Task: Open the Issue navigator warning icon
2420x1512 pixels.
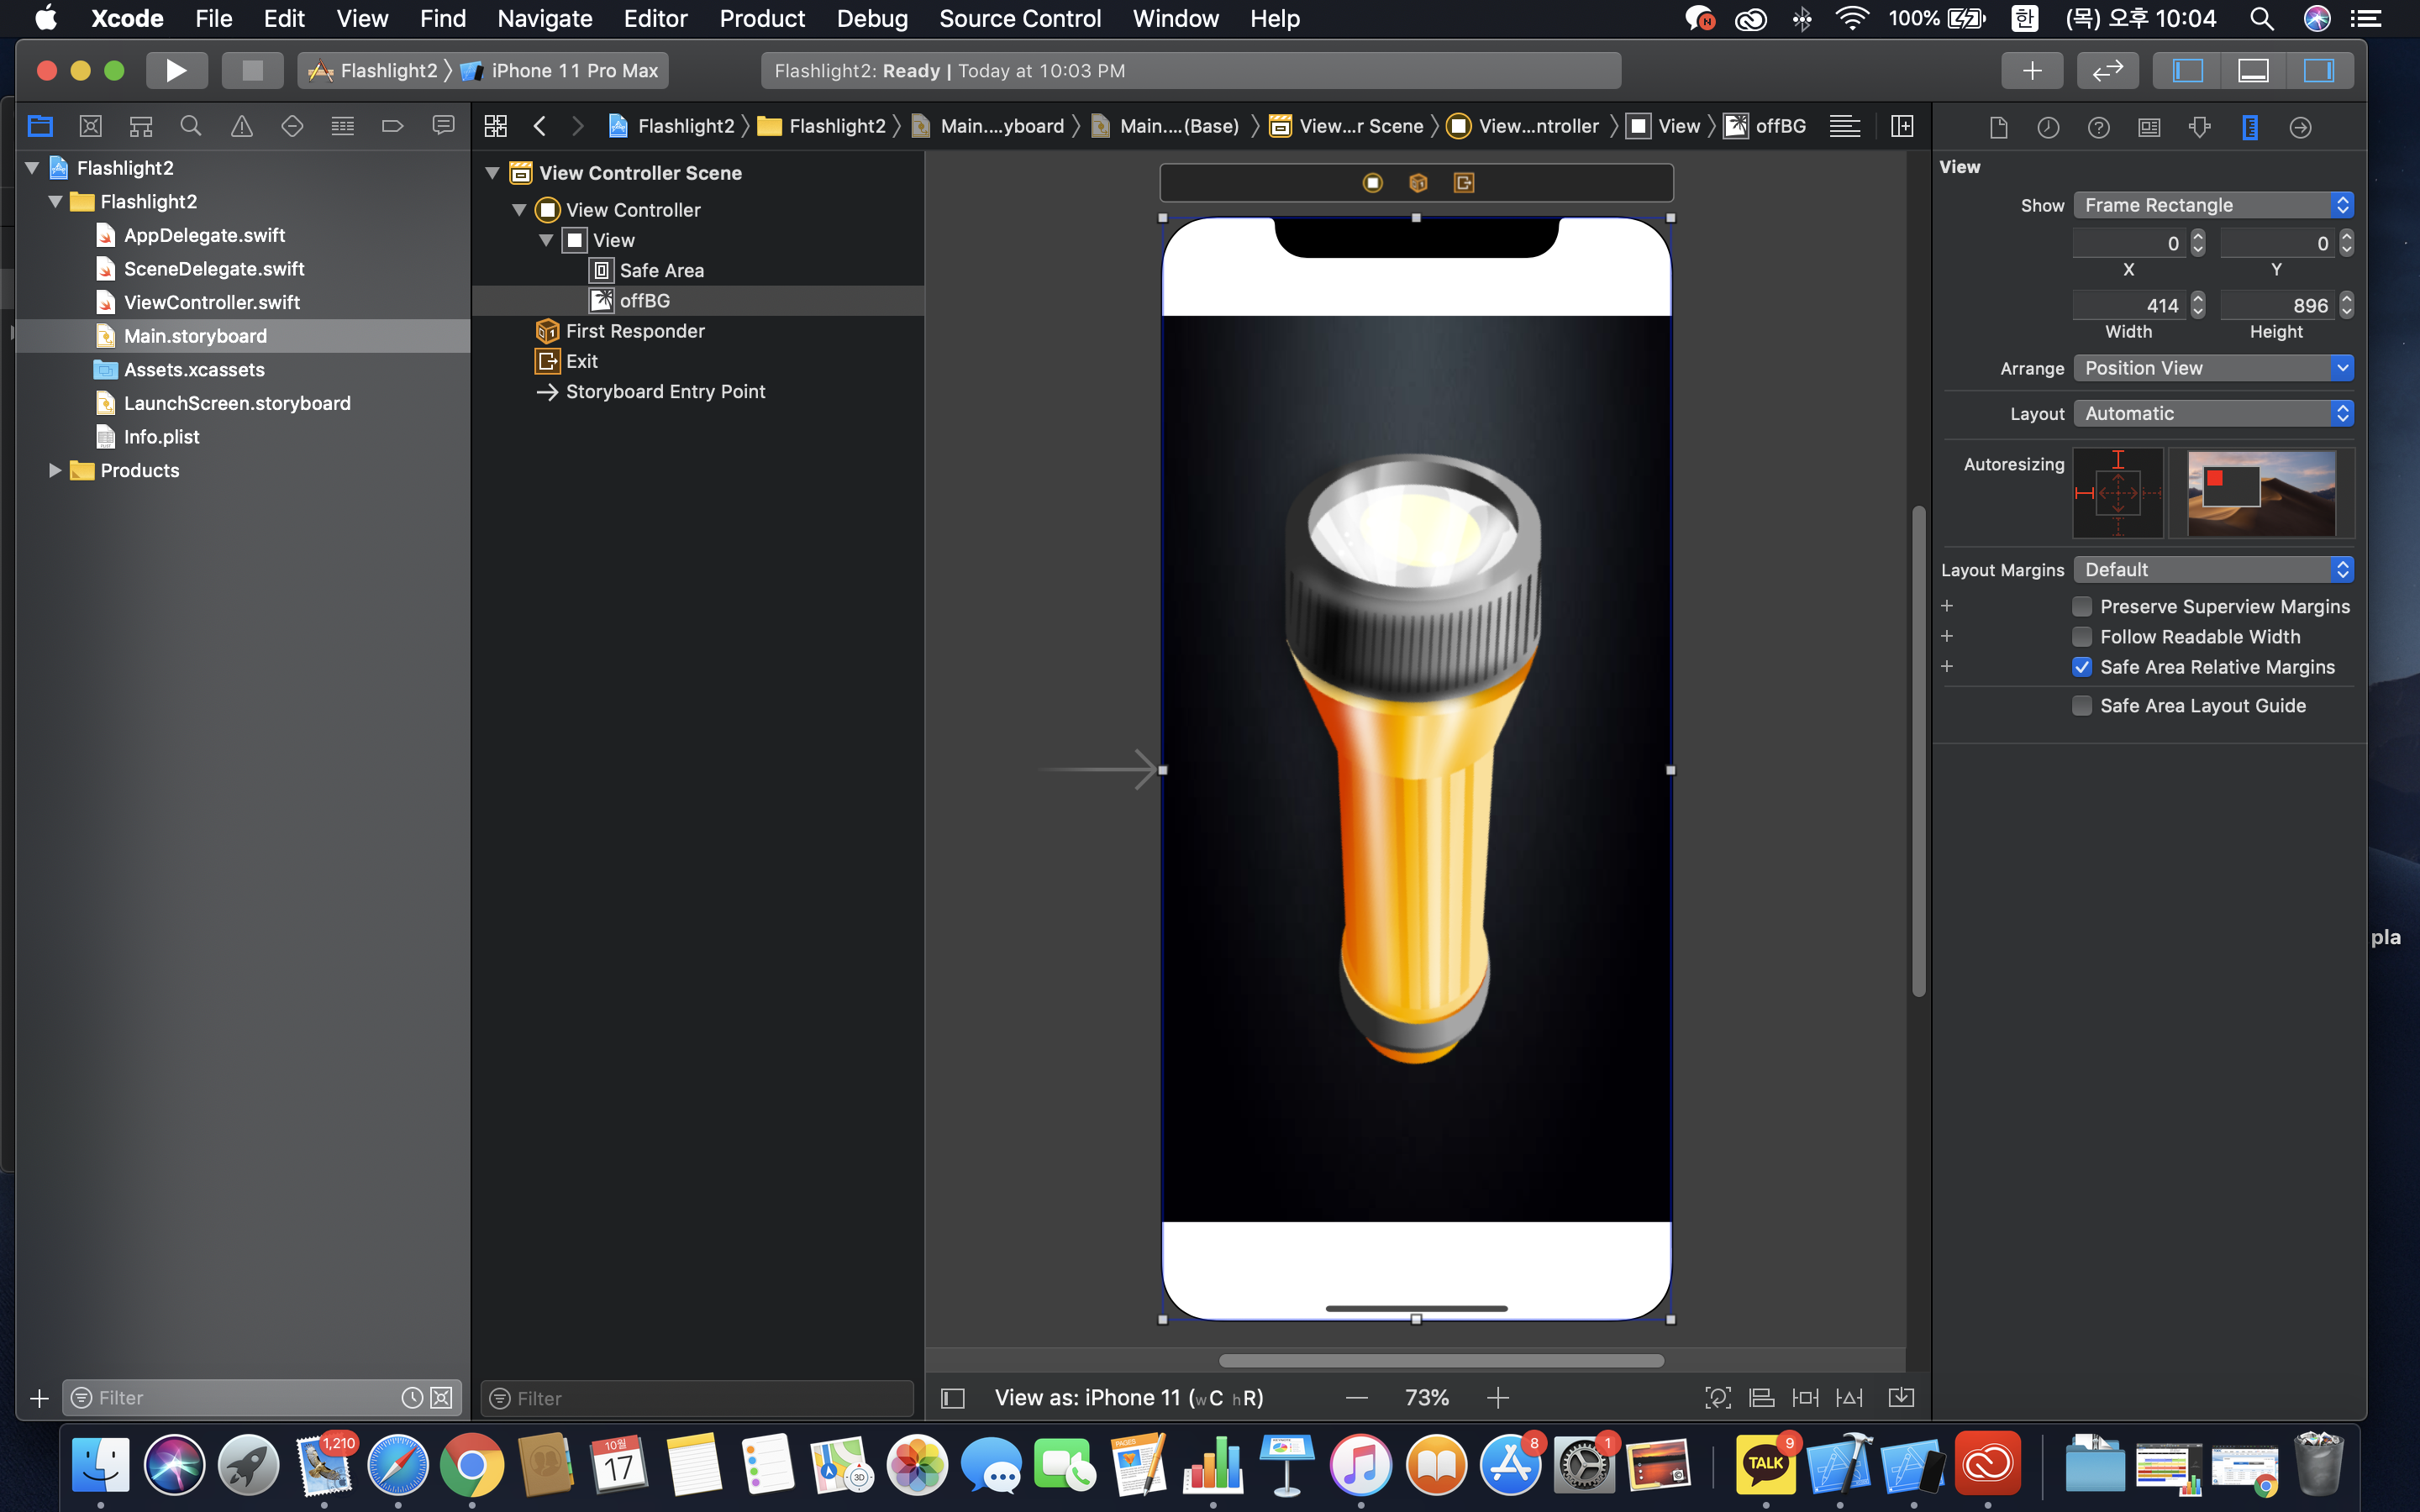Action: (241, 126)
